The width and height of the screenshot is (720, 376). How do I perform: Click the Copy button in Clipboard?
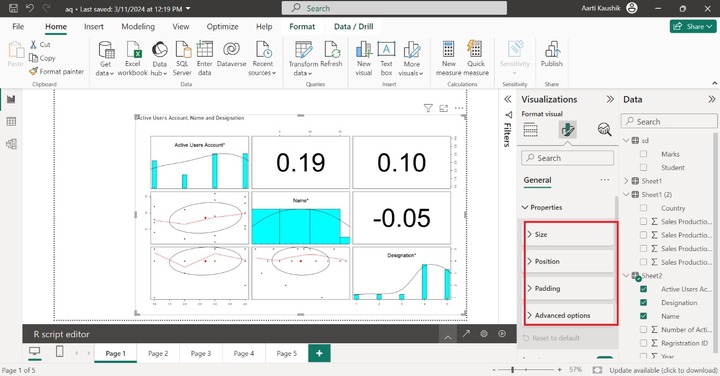(x=42, y=58)
